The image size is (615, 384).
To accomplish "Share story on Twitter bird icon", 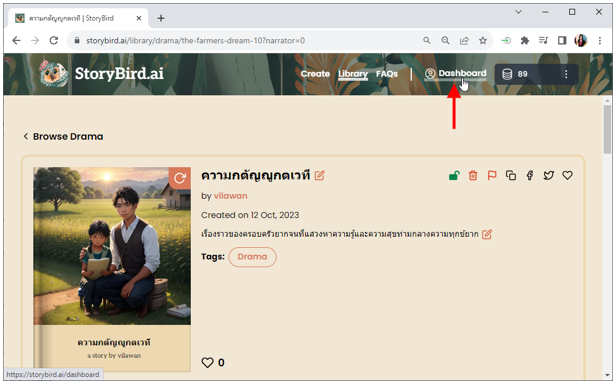I will (548, 175).
